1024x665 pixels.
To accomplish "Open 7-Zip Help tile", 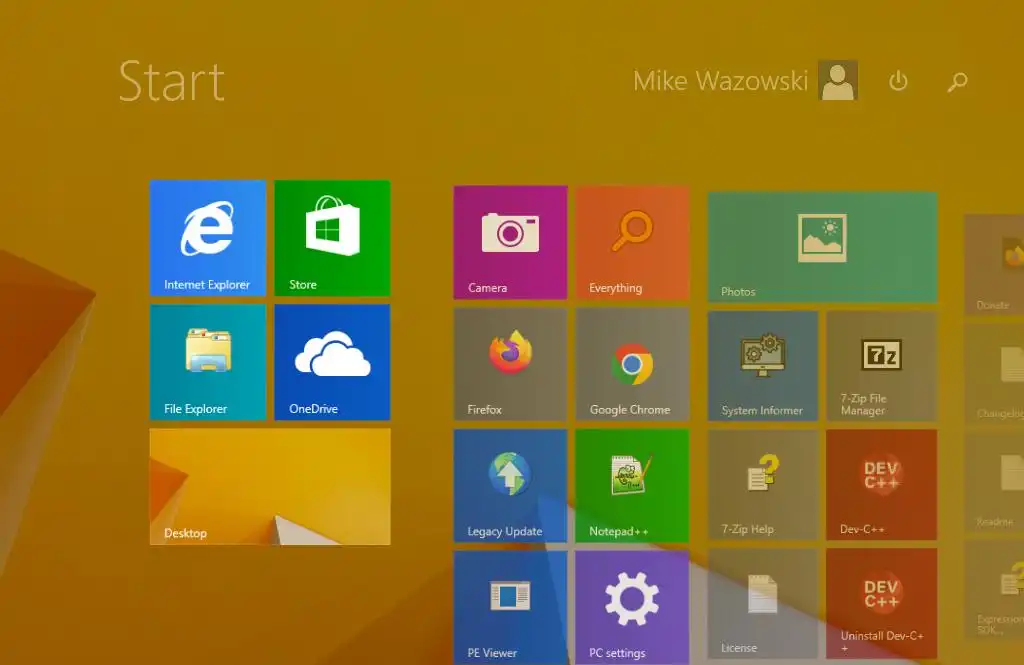I will pos(763,485).
